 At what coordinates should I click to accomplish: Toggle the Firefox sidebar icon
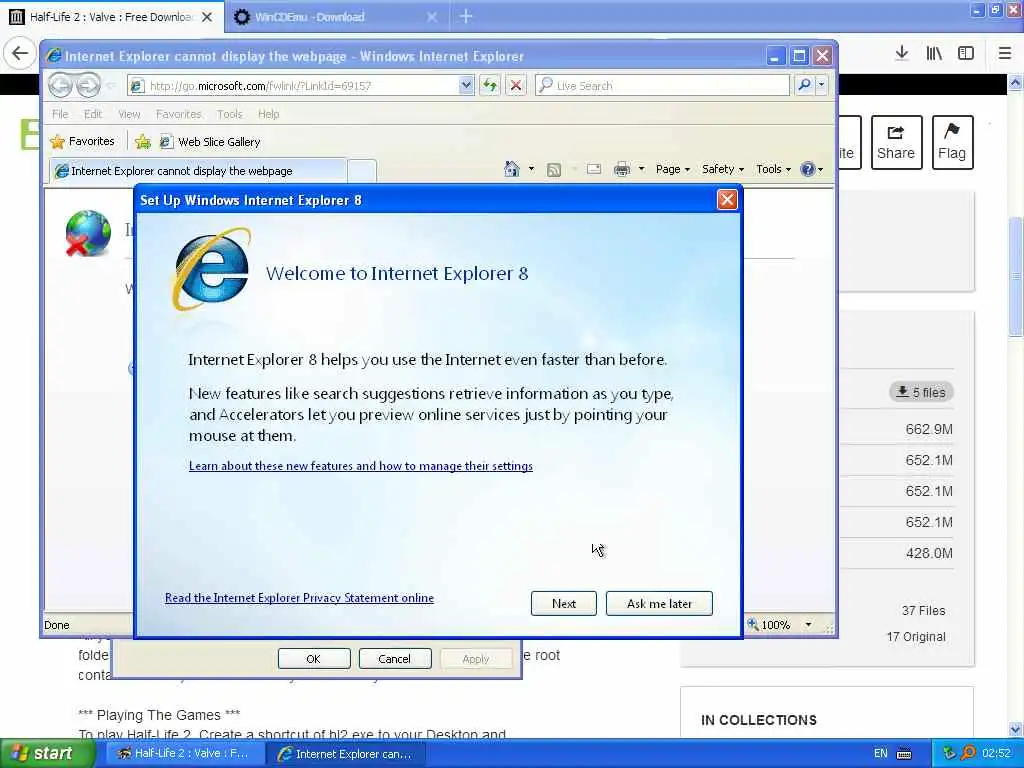[966, 53]
